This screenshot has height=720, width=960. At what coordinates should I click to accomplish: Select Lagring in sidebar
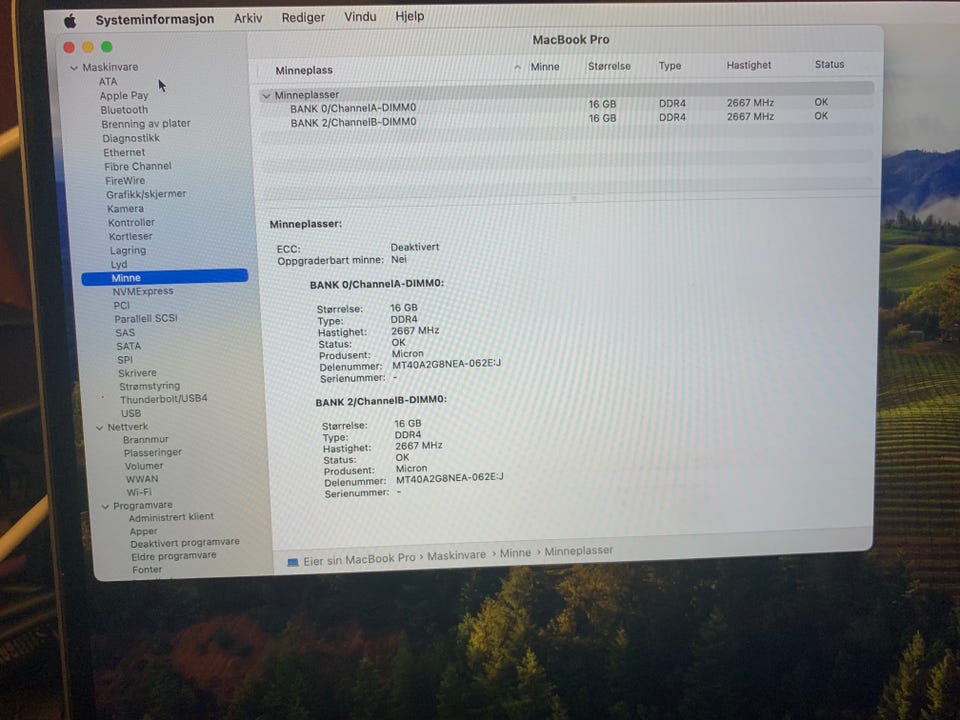128,251
